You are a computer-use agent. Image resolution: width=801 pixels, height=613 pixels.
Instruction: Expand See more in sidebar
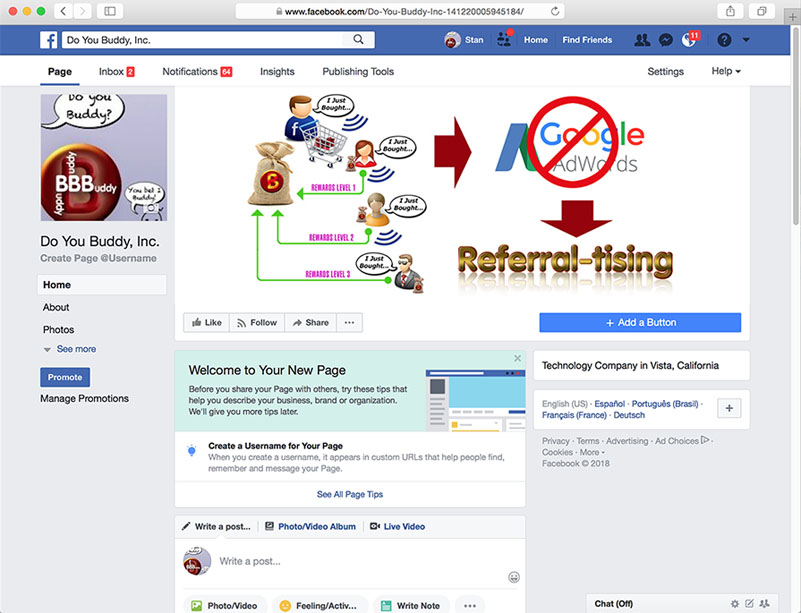[70, 349]
